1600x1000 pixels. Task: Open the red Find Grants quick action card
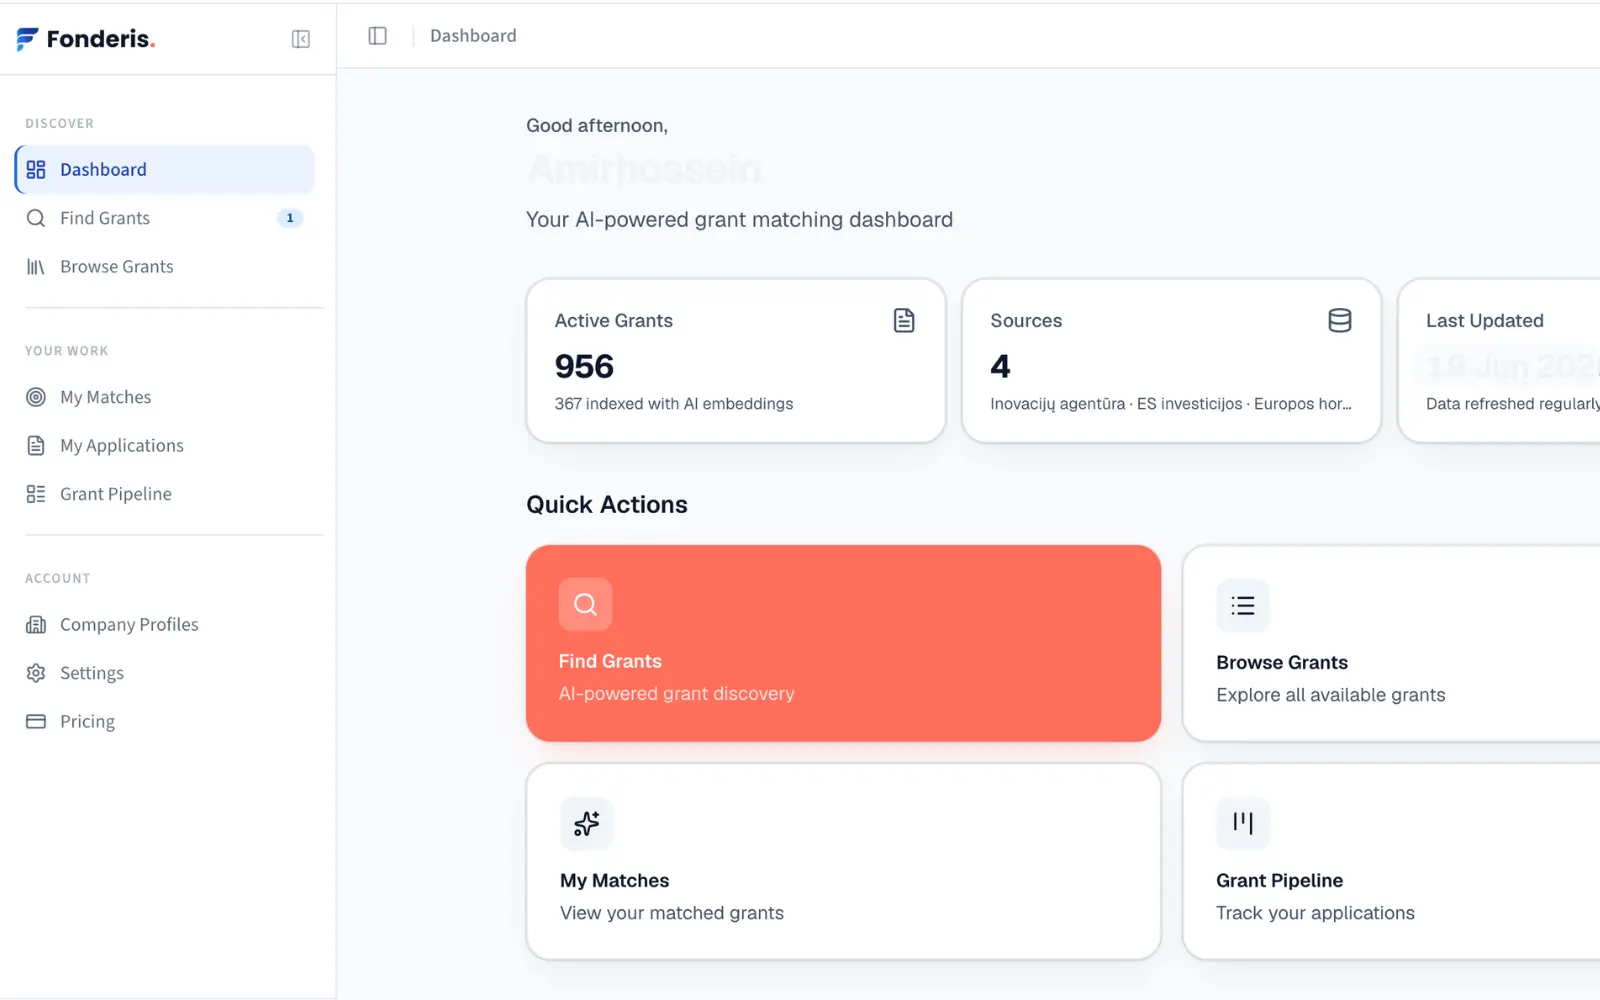843,643
